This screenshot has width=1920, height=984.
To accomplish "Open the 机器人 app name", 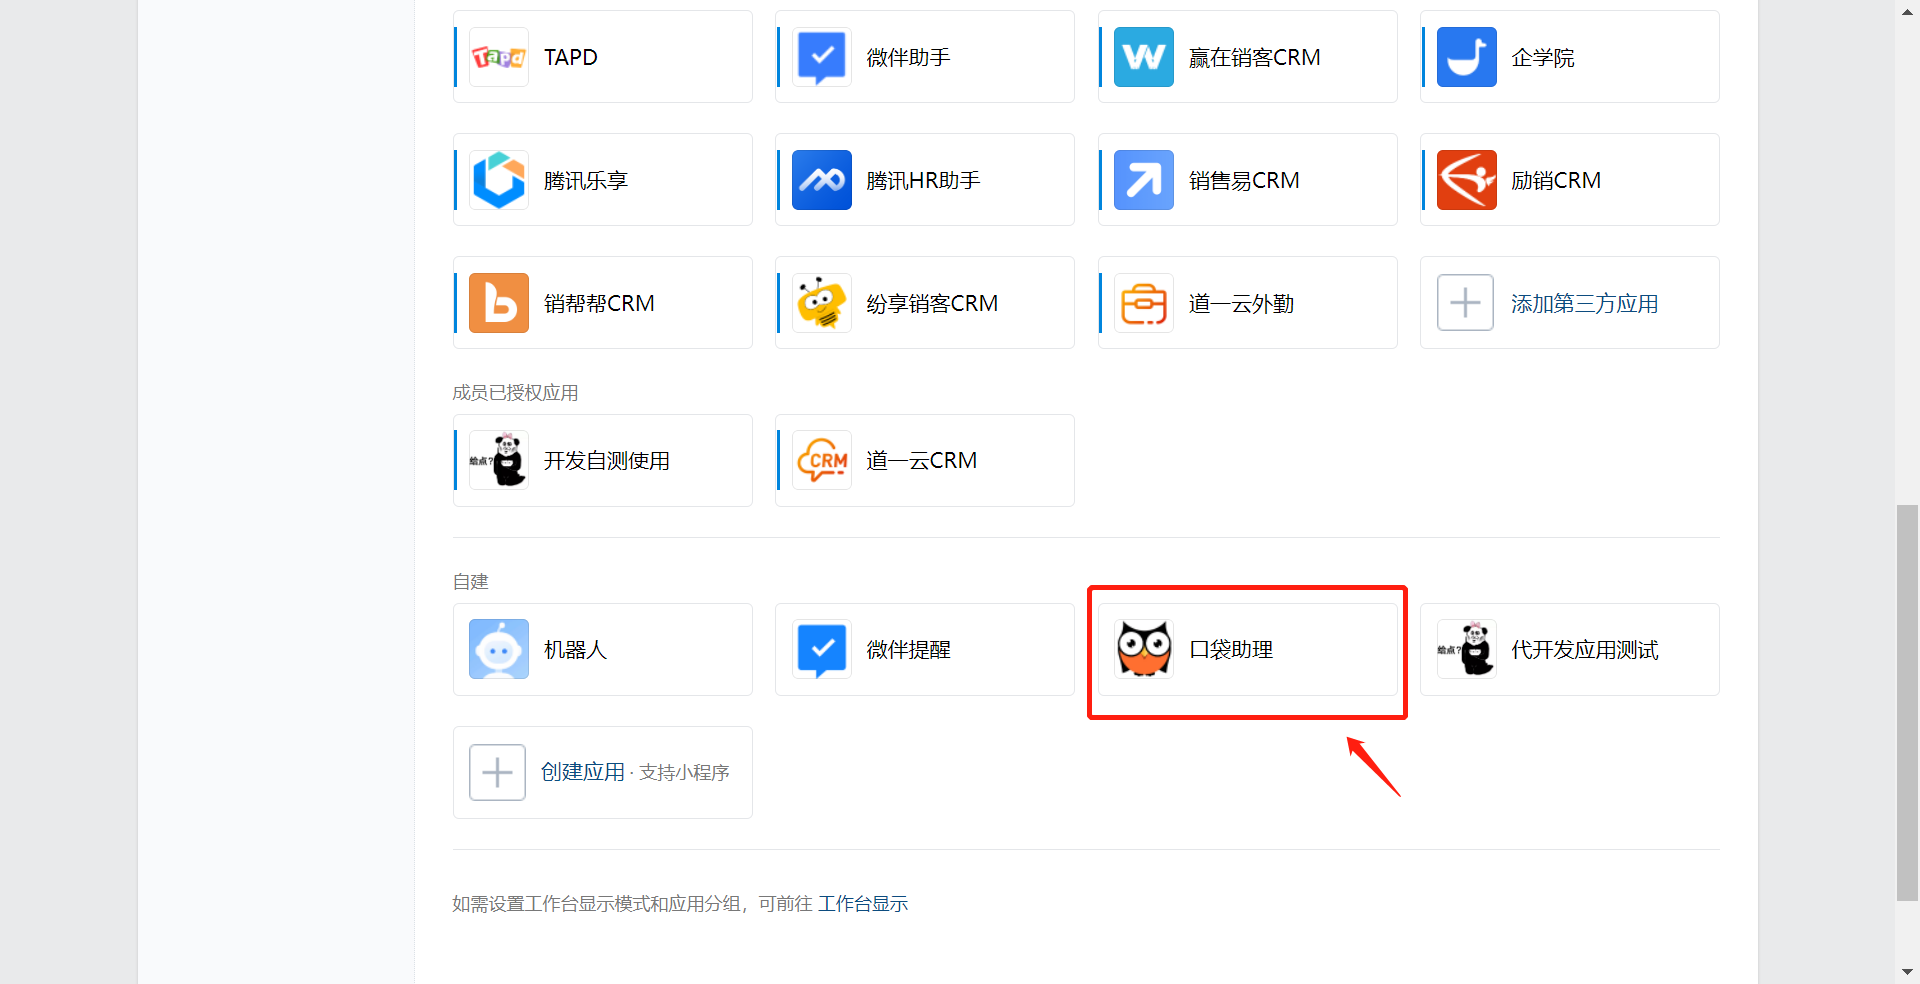I will (x=575, y=650).
